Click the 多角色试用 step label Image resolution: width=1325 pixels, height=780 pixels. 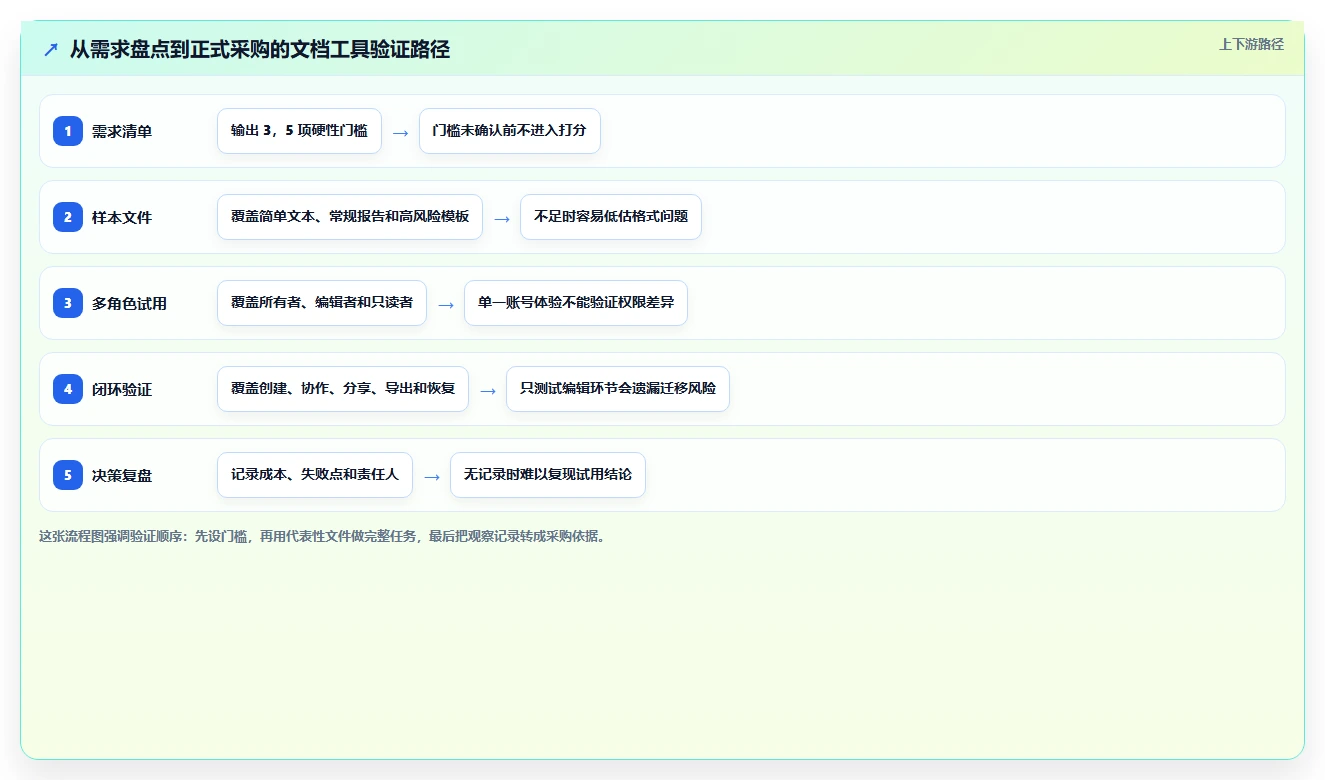pyautogui.click(x=129, y=303)
